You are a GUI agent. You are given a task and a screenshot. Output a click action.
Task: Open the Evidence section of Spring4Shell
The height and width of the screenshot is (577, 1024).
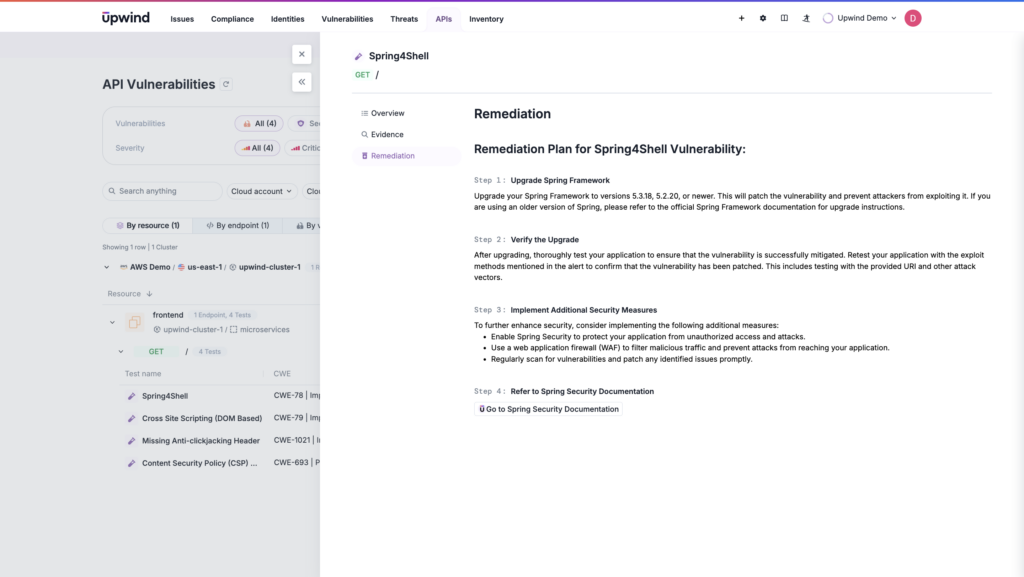385,134
